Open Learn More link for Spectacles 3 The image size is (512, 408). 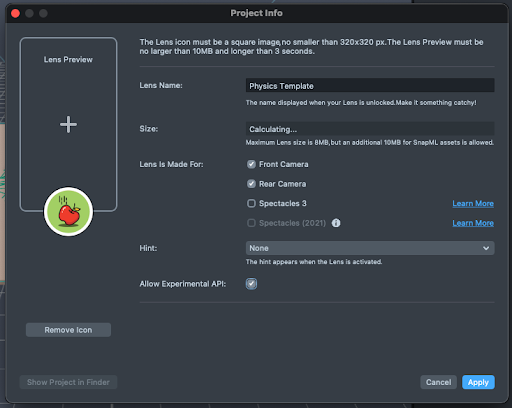pos(473,204)
